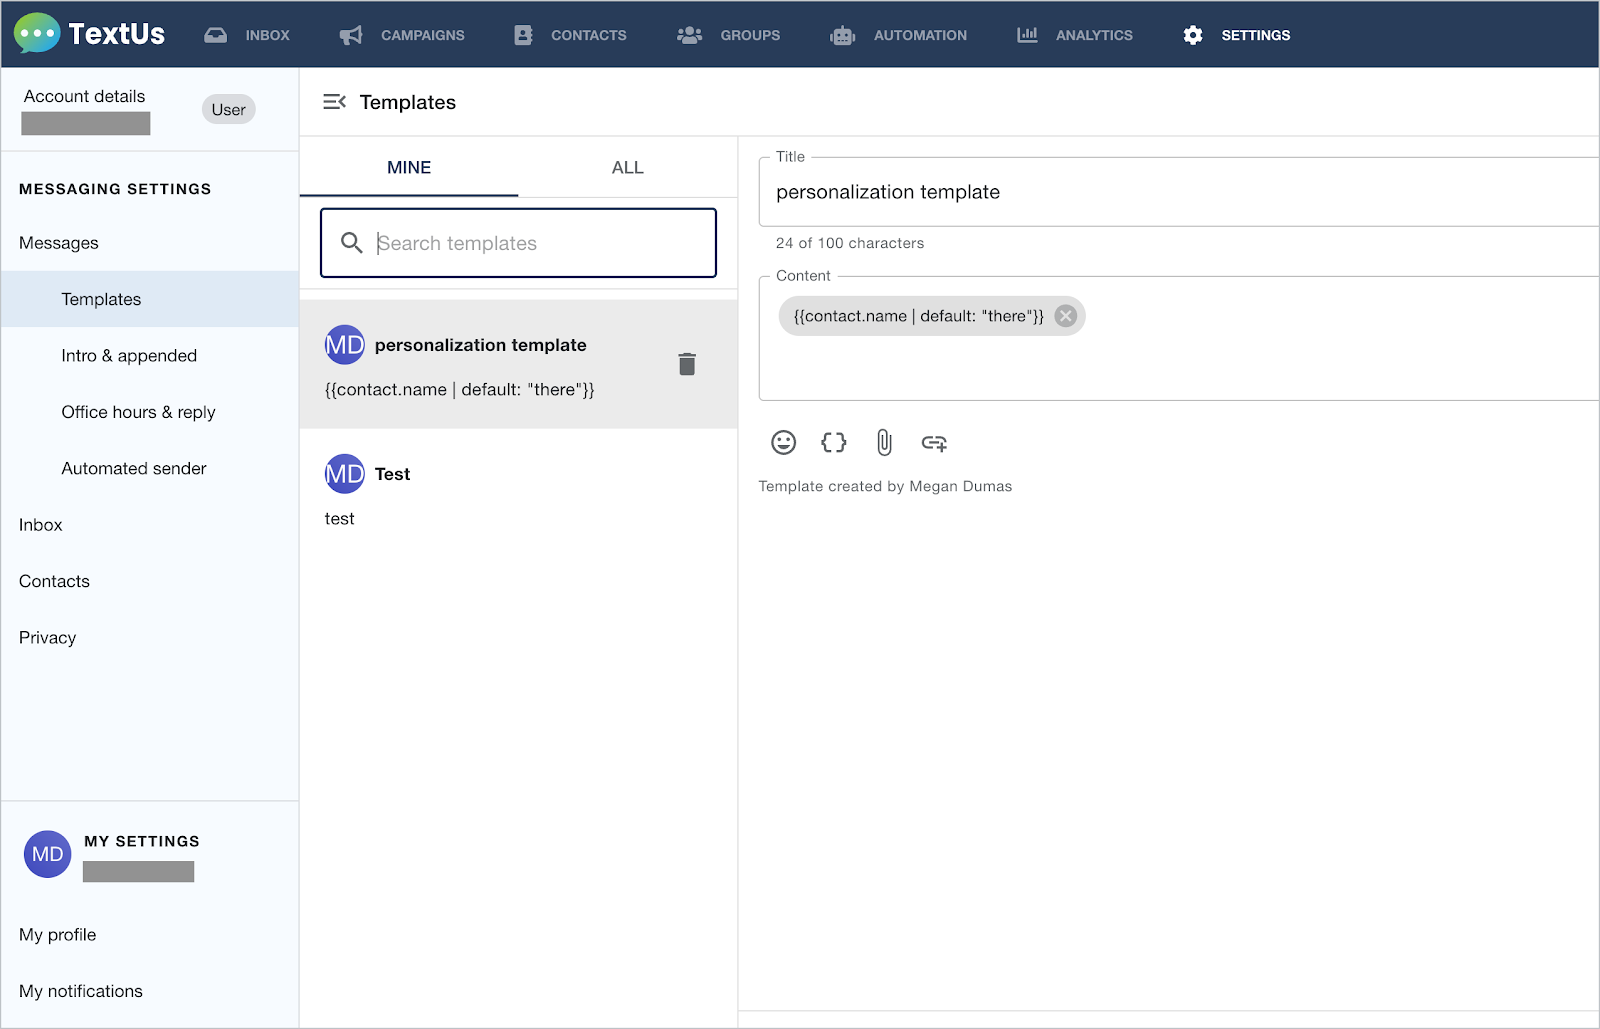The image size is (1600, 1029).
Task: Switch to the ALL templates tab
Action: click(627, 167)
